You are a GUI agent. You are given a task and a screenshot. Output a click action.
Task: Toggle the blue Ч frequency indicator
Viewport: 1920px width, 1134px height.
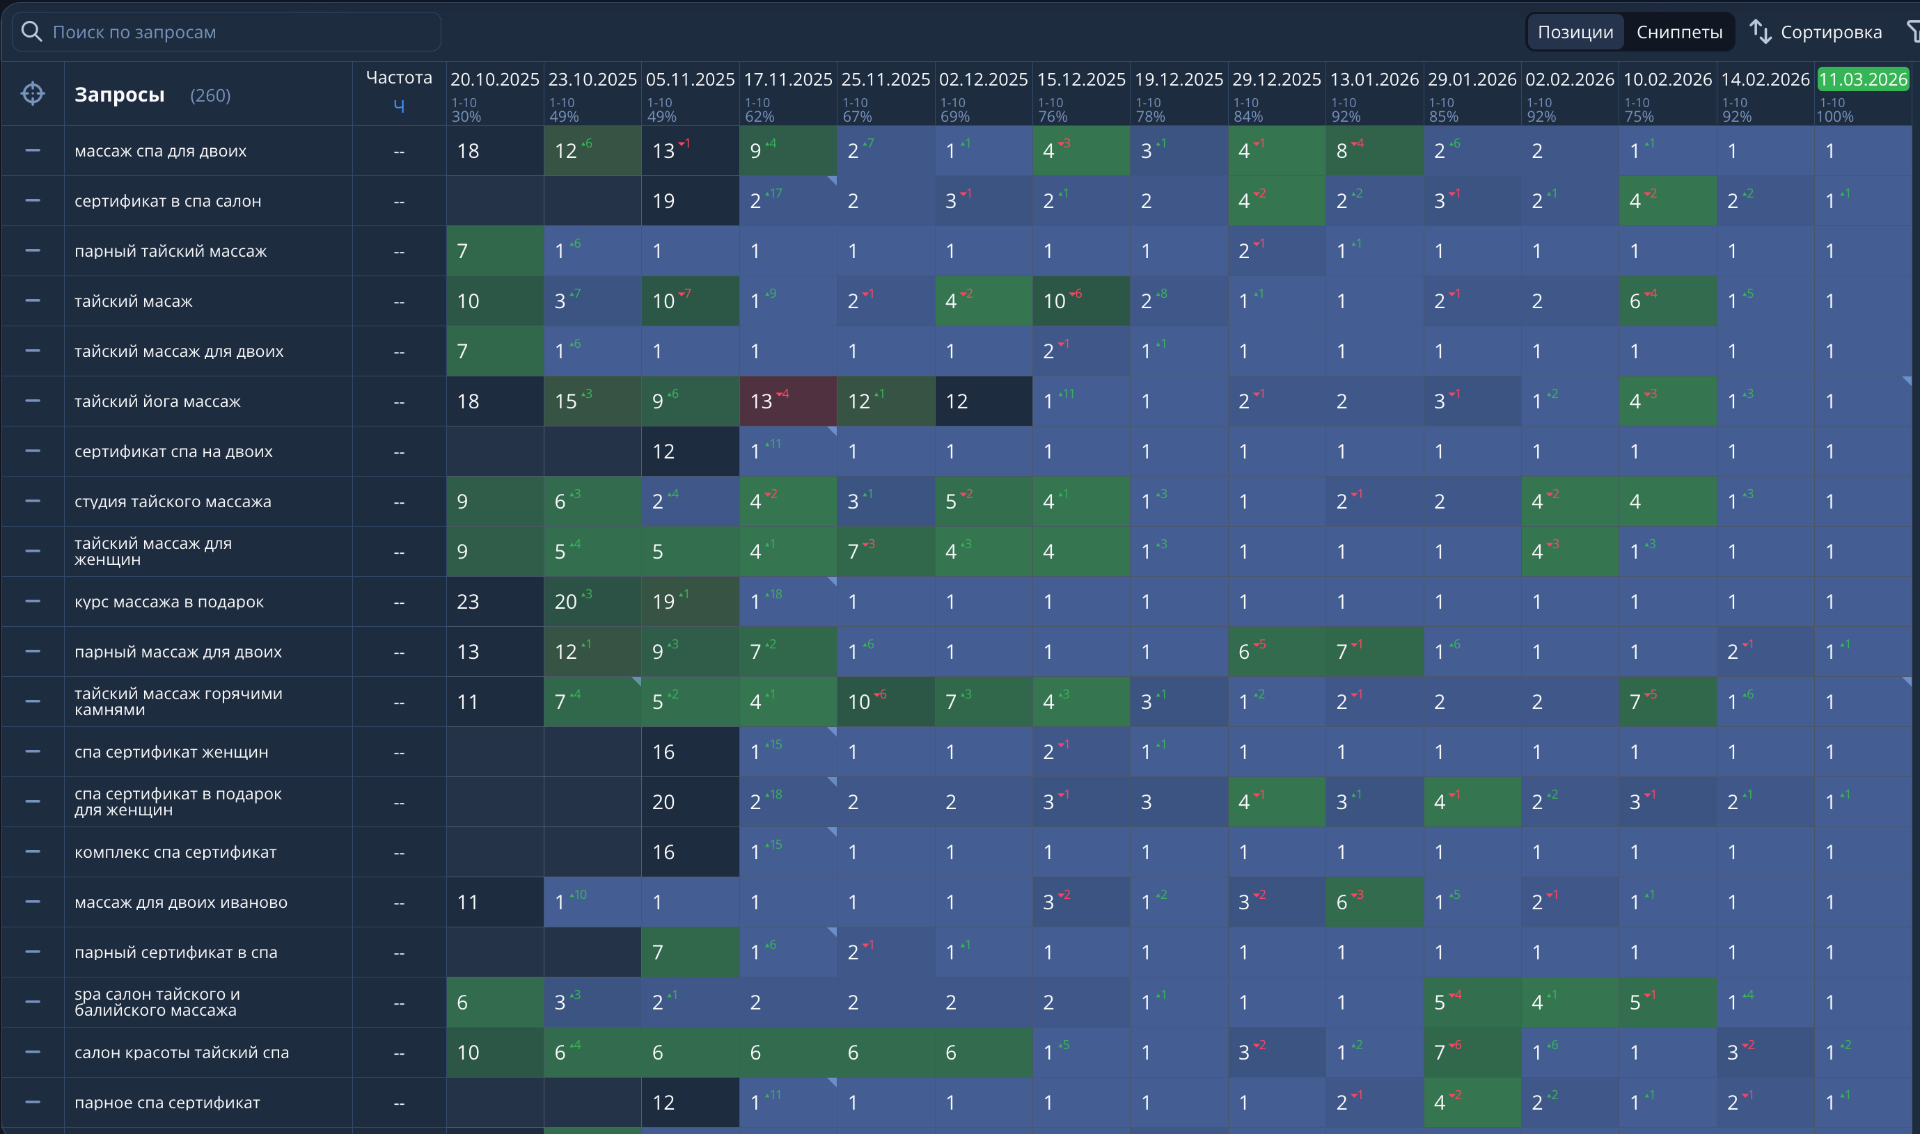[399, 106]
